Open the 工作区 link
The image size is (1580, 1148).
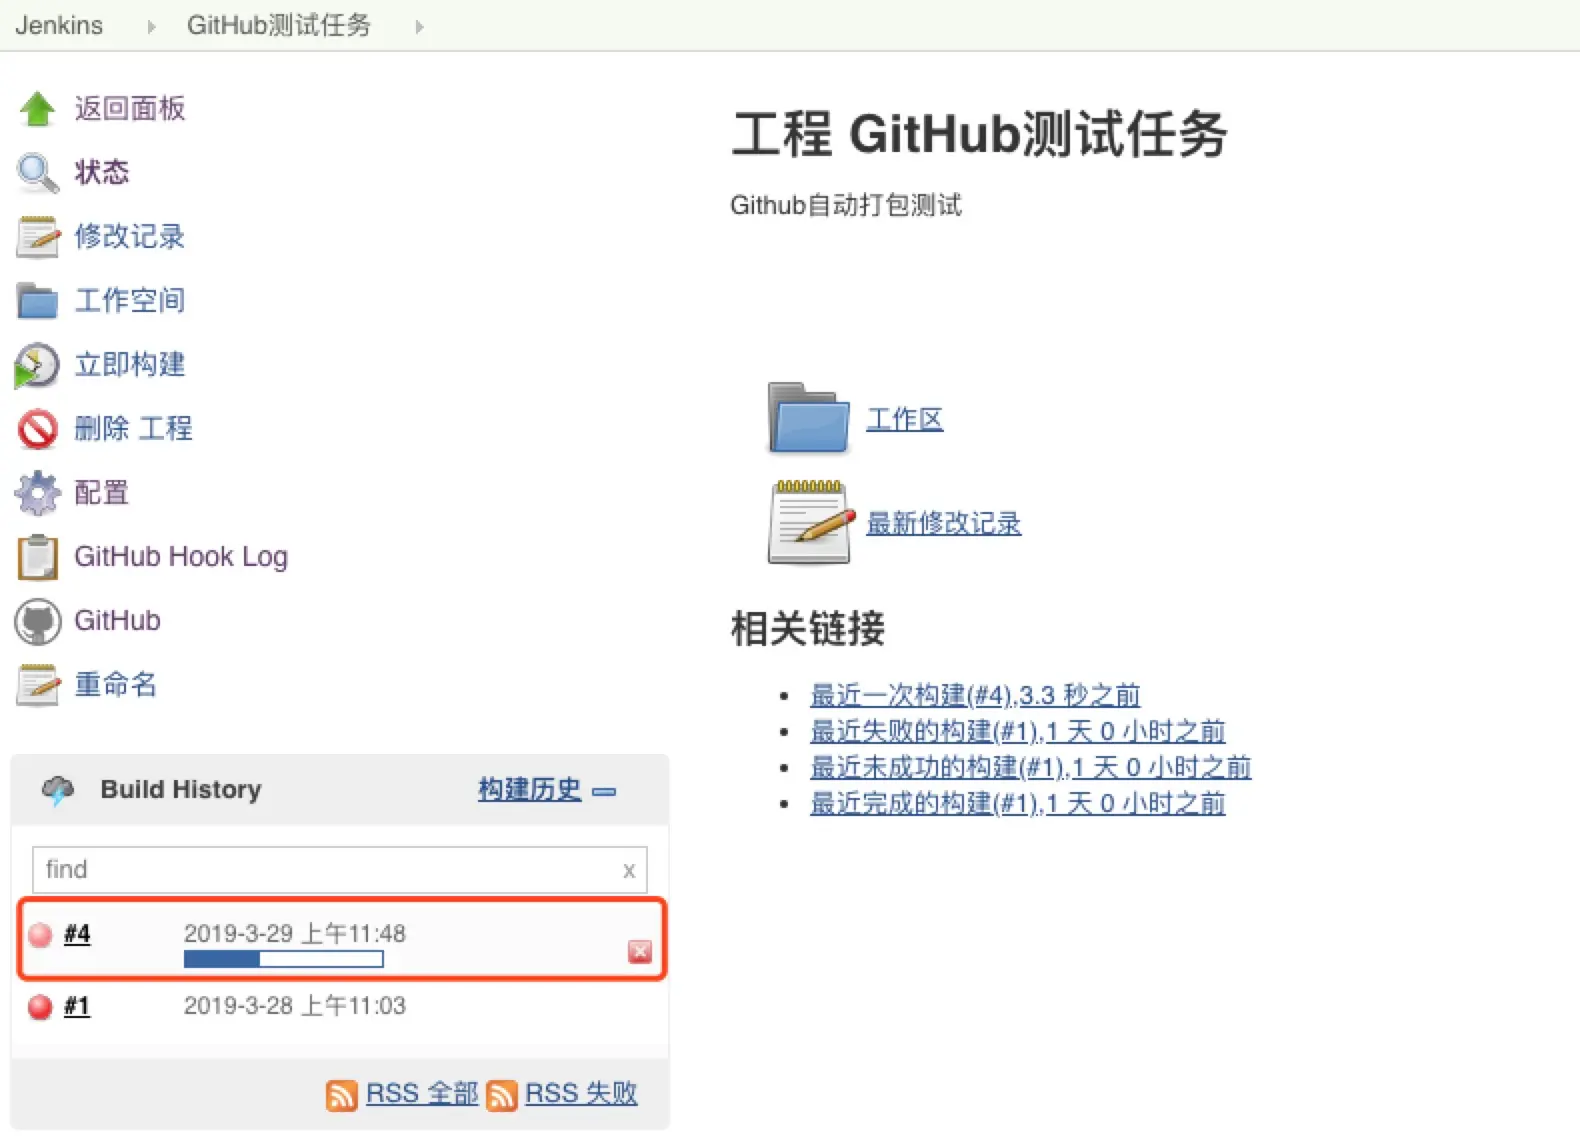click(905, 419)
